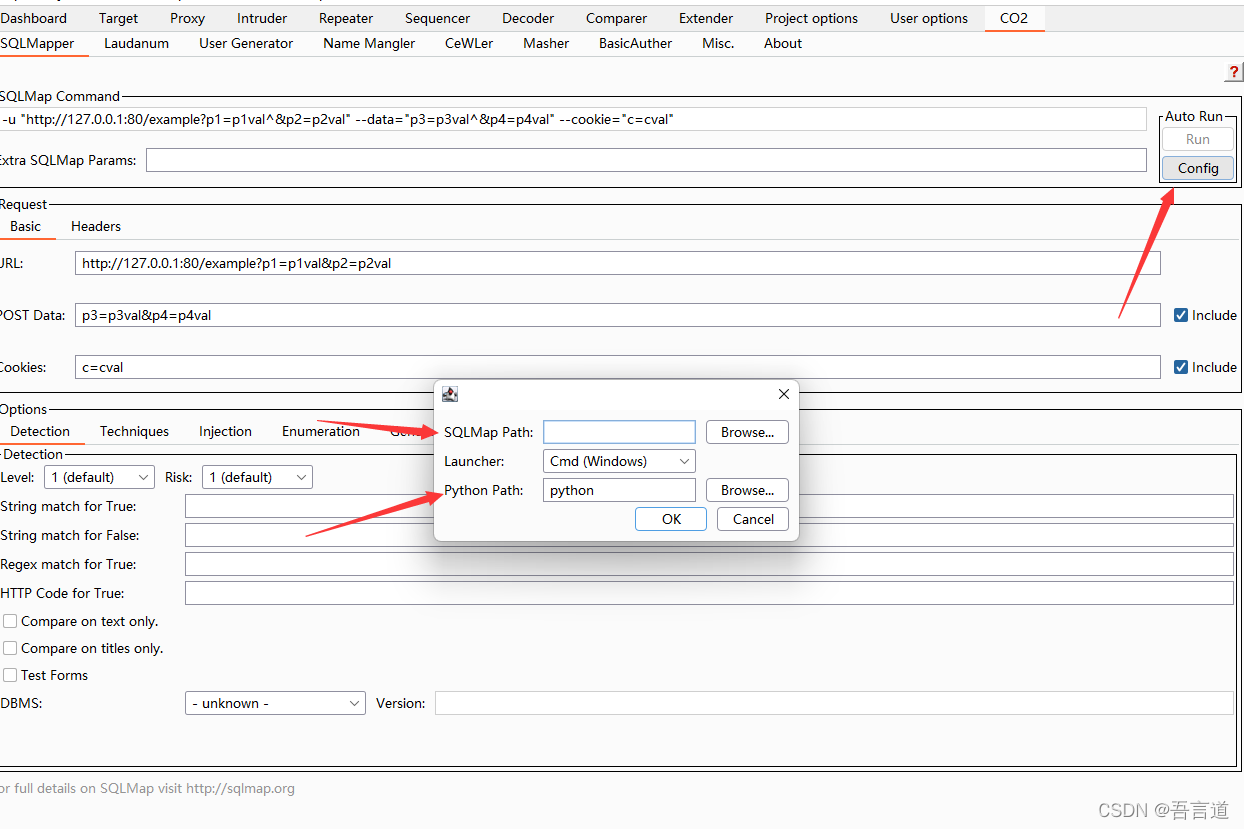Select the SQLMapper sub-tab
Viewport: 1244px width, 829px height.
click(x=37, y=43)
